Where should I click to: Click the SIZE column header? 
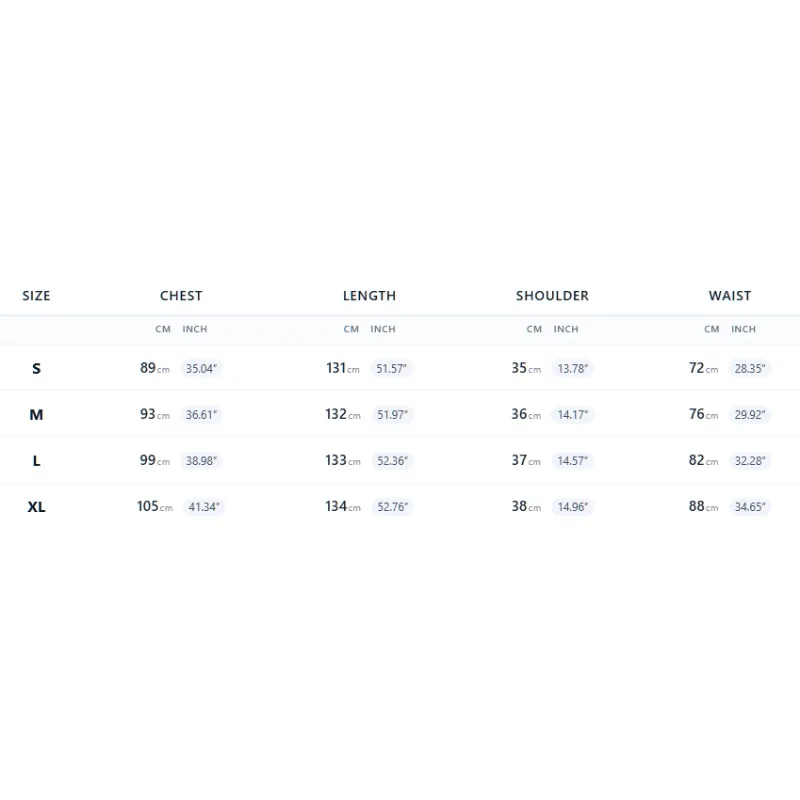(36, 296)
